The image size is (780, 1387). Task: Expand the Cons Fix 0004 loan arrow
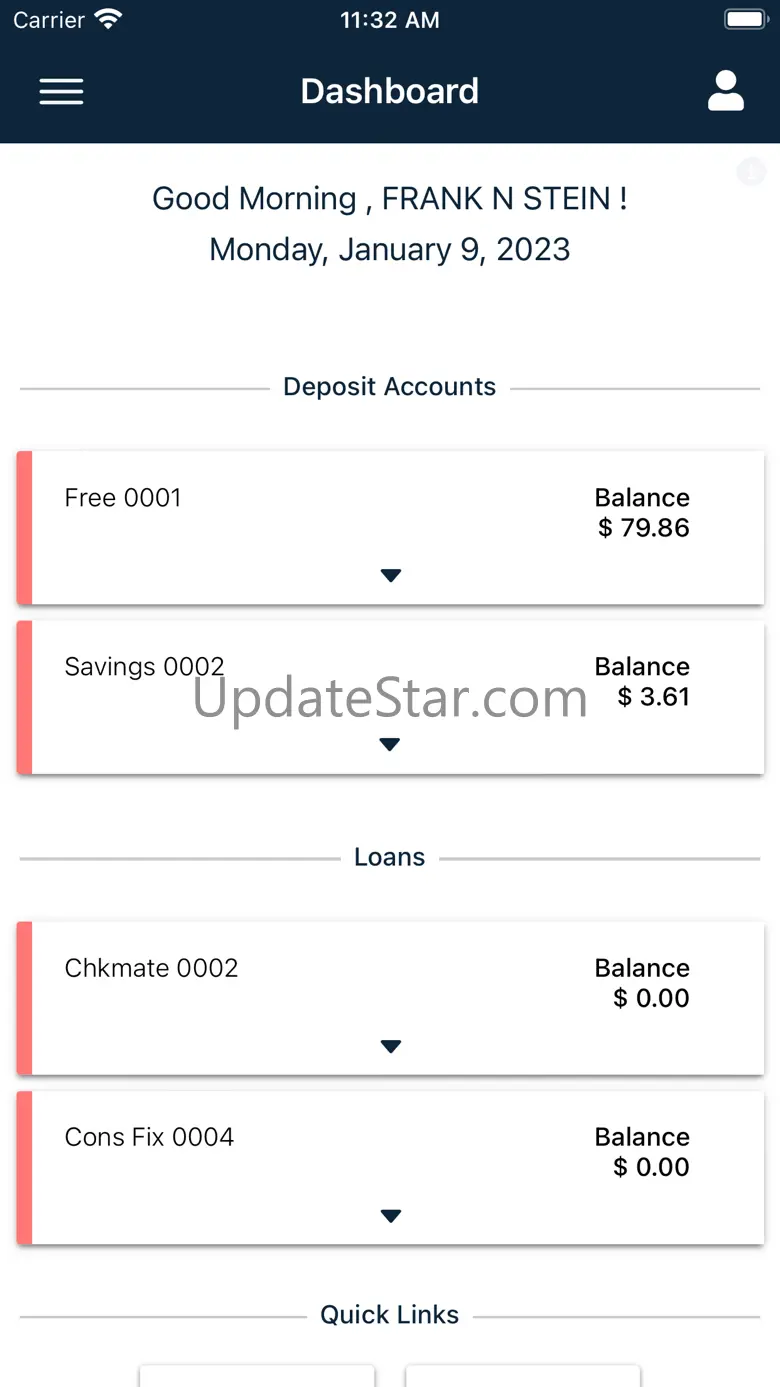pos(391,1216)
